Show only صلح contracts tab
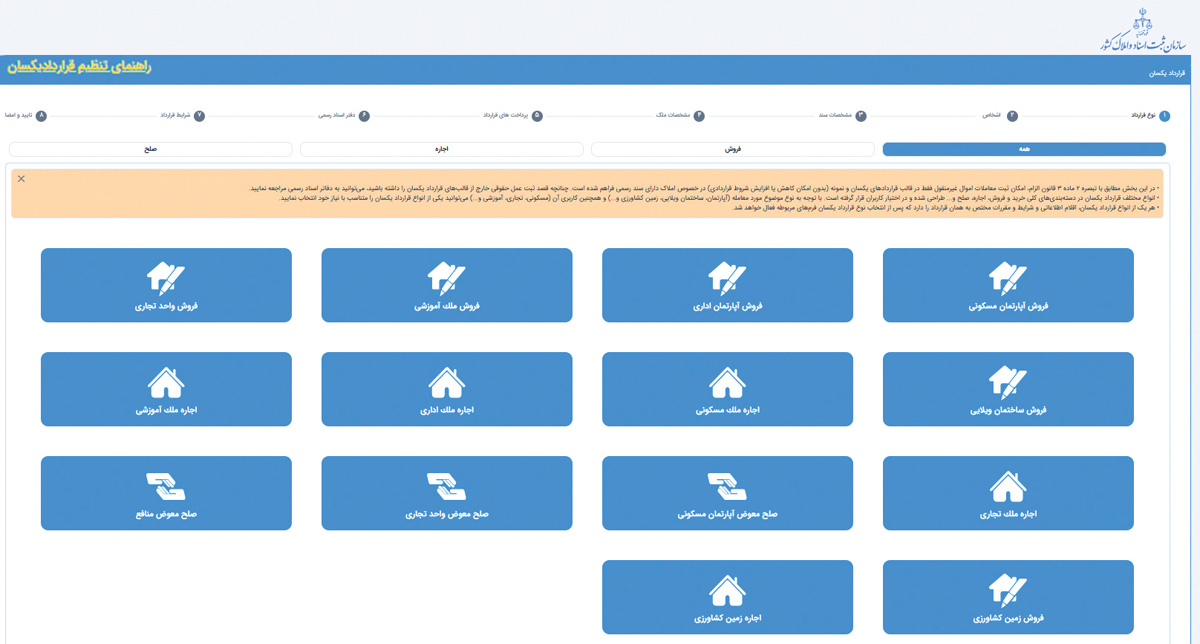Viewport: 1200px width, 644px height. point(151,149)
